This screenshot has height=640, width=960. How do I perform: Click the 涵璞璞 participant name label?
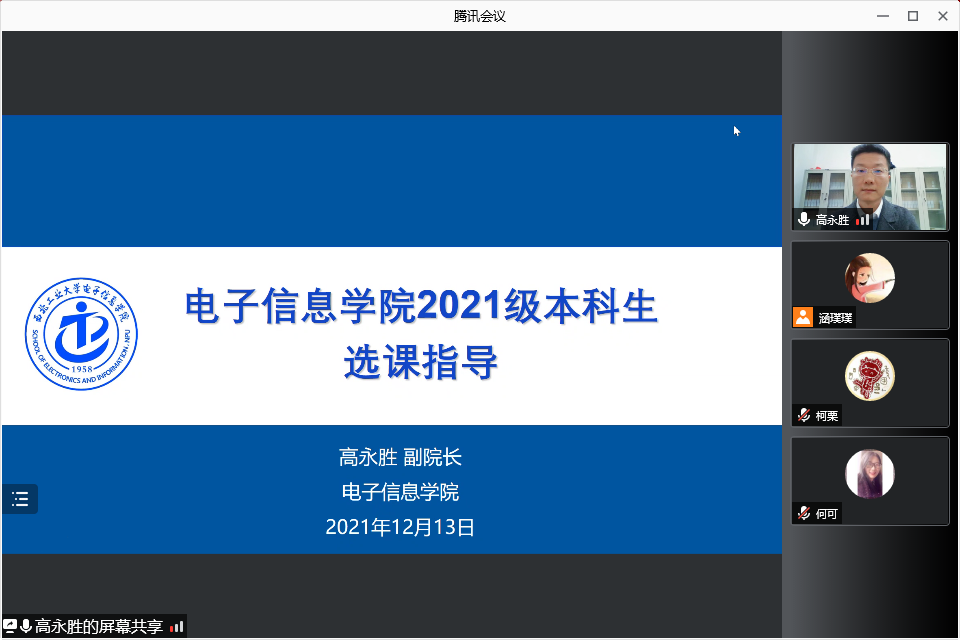point(835,318)
